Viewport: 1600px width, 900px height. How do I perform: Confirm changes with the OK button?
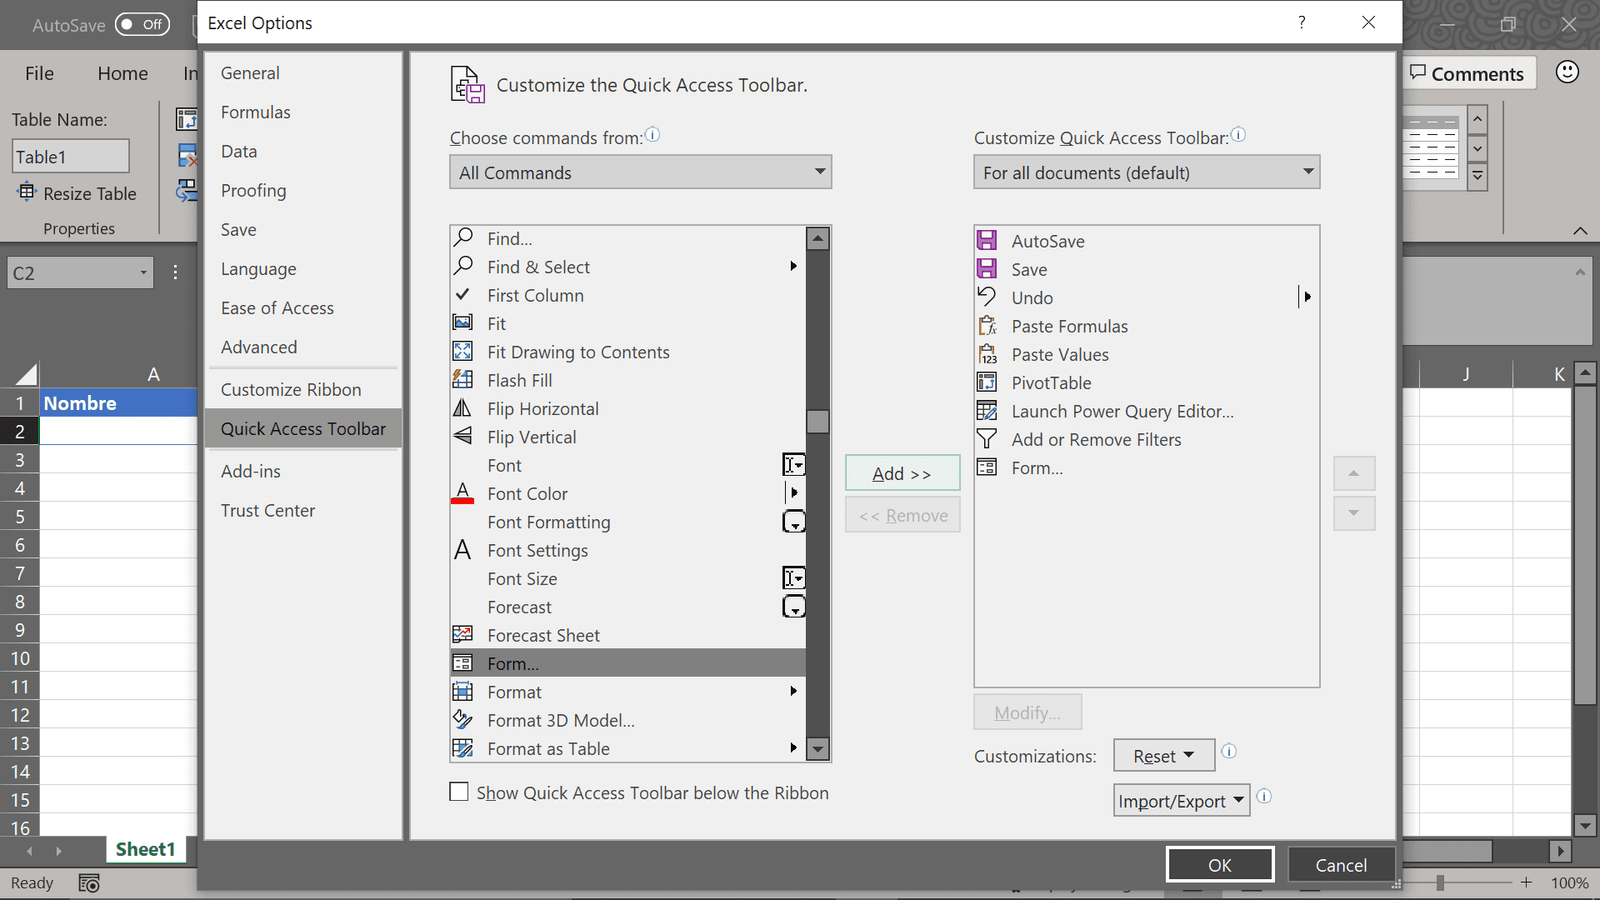click(1220, 863)
